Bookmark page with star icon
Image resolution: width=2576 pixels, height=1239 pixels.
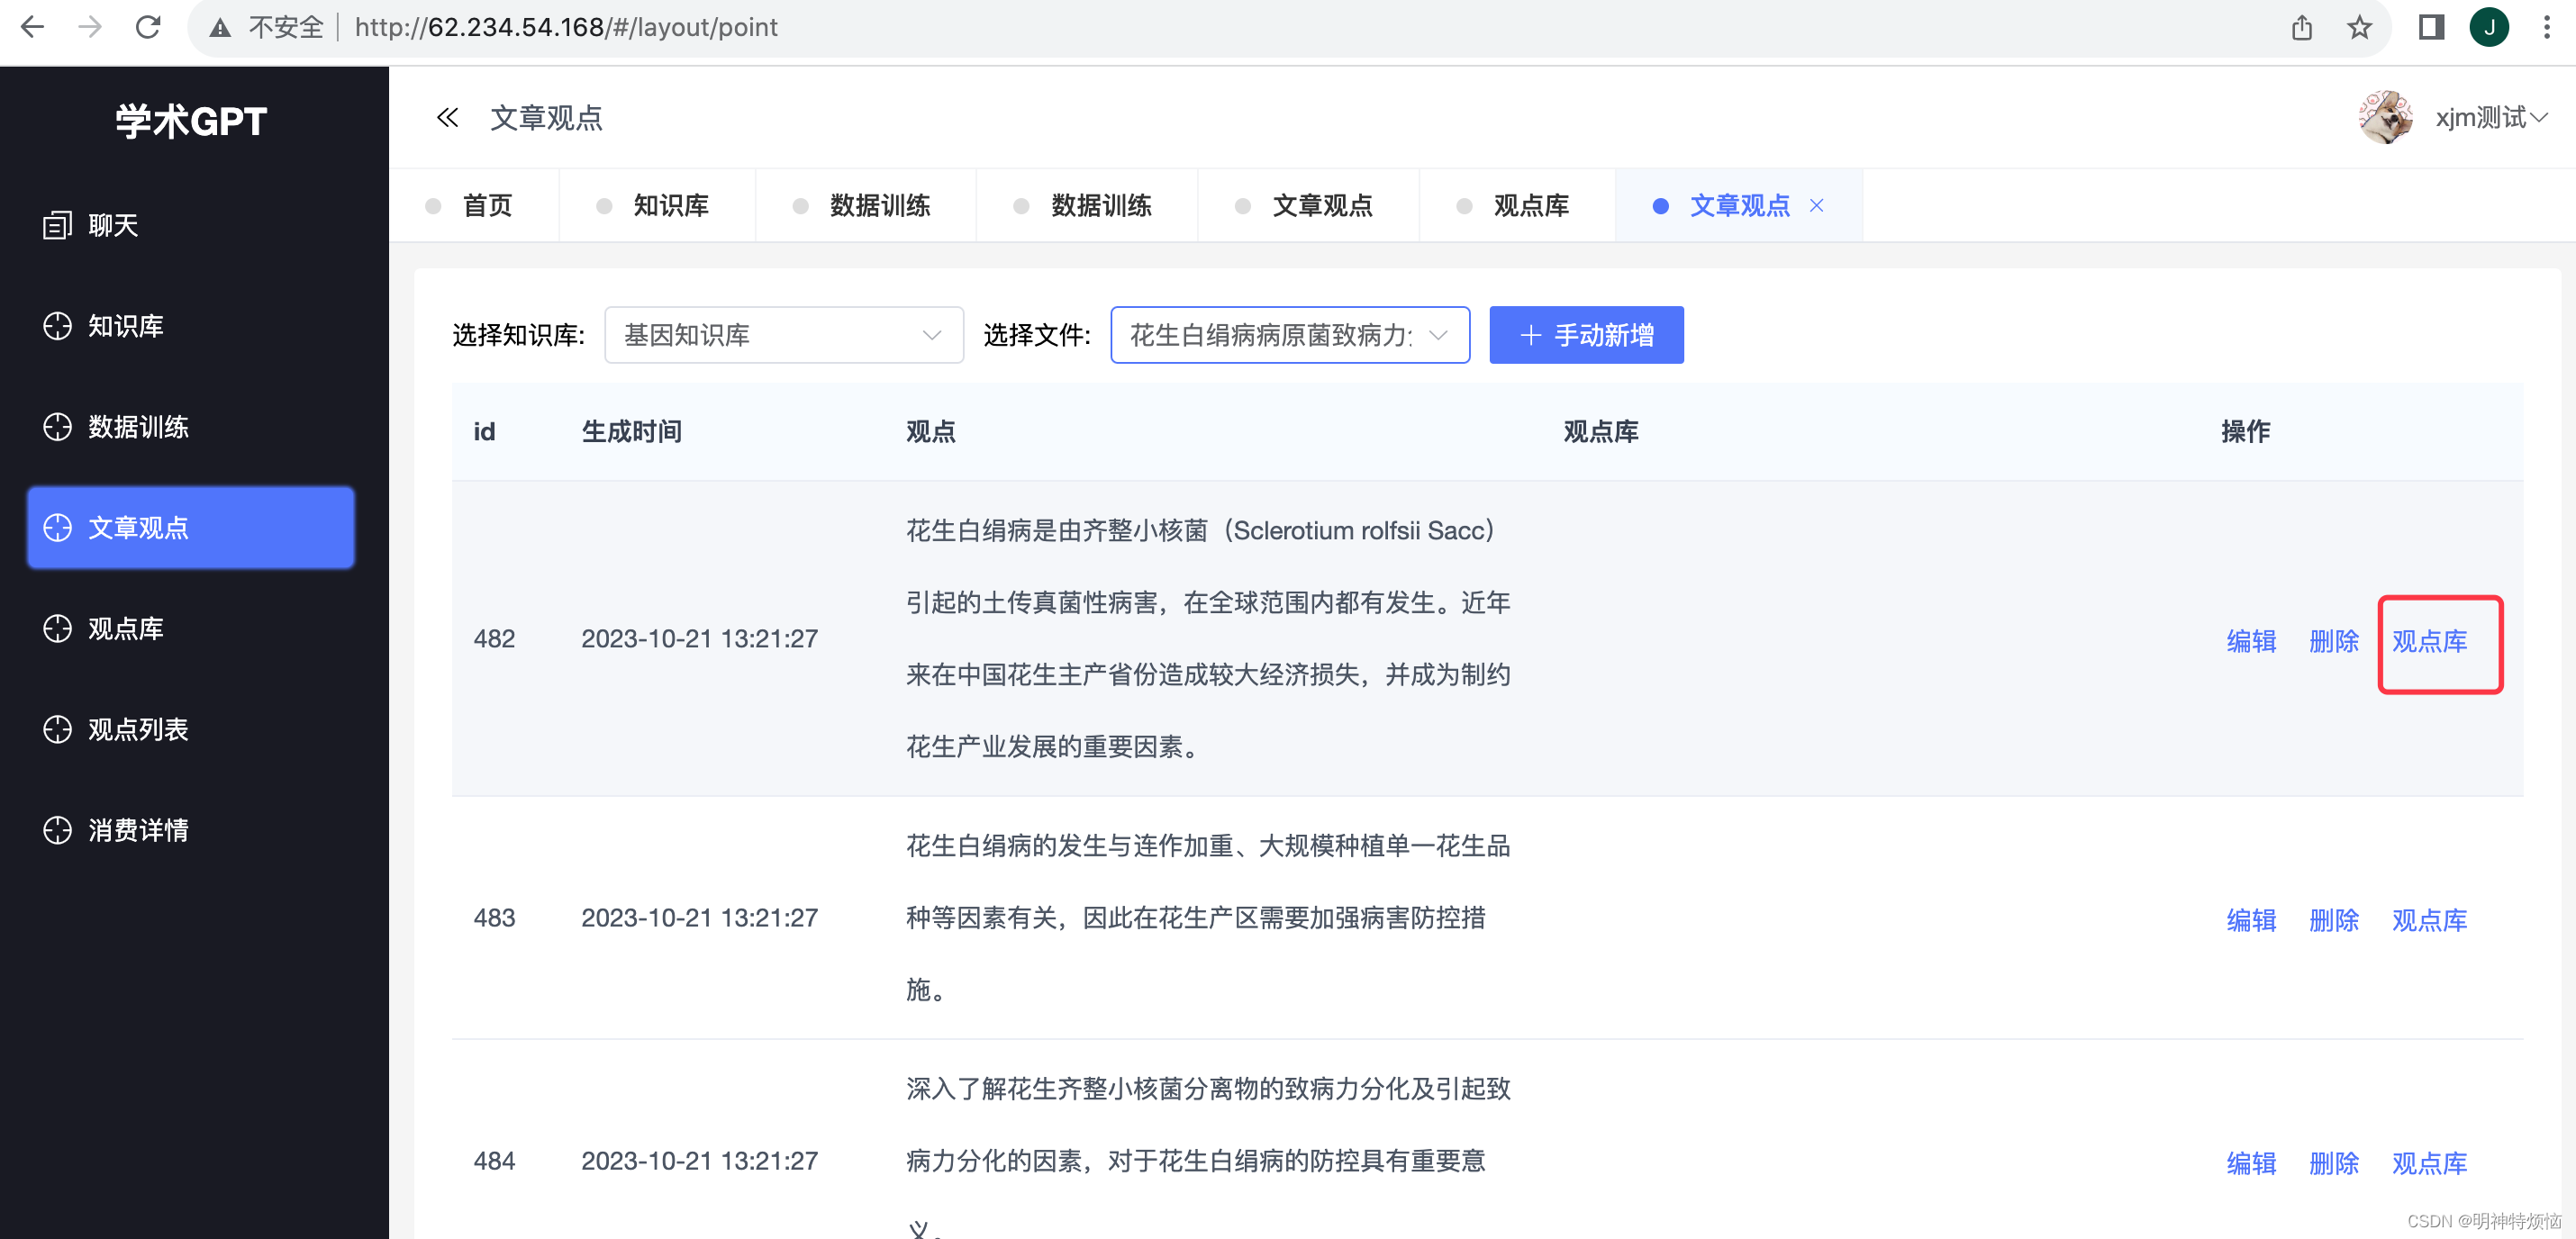click(x=2359, y=27)
